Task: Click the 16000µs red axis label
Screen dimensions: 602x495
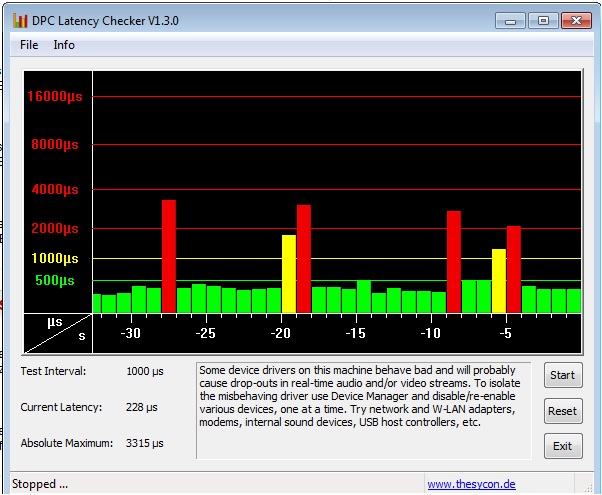Action: click(56, 97)
